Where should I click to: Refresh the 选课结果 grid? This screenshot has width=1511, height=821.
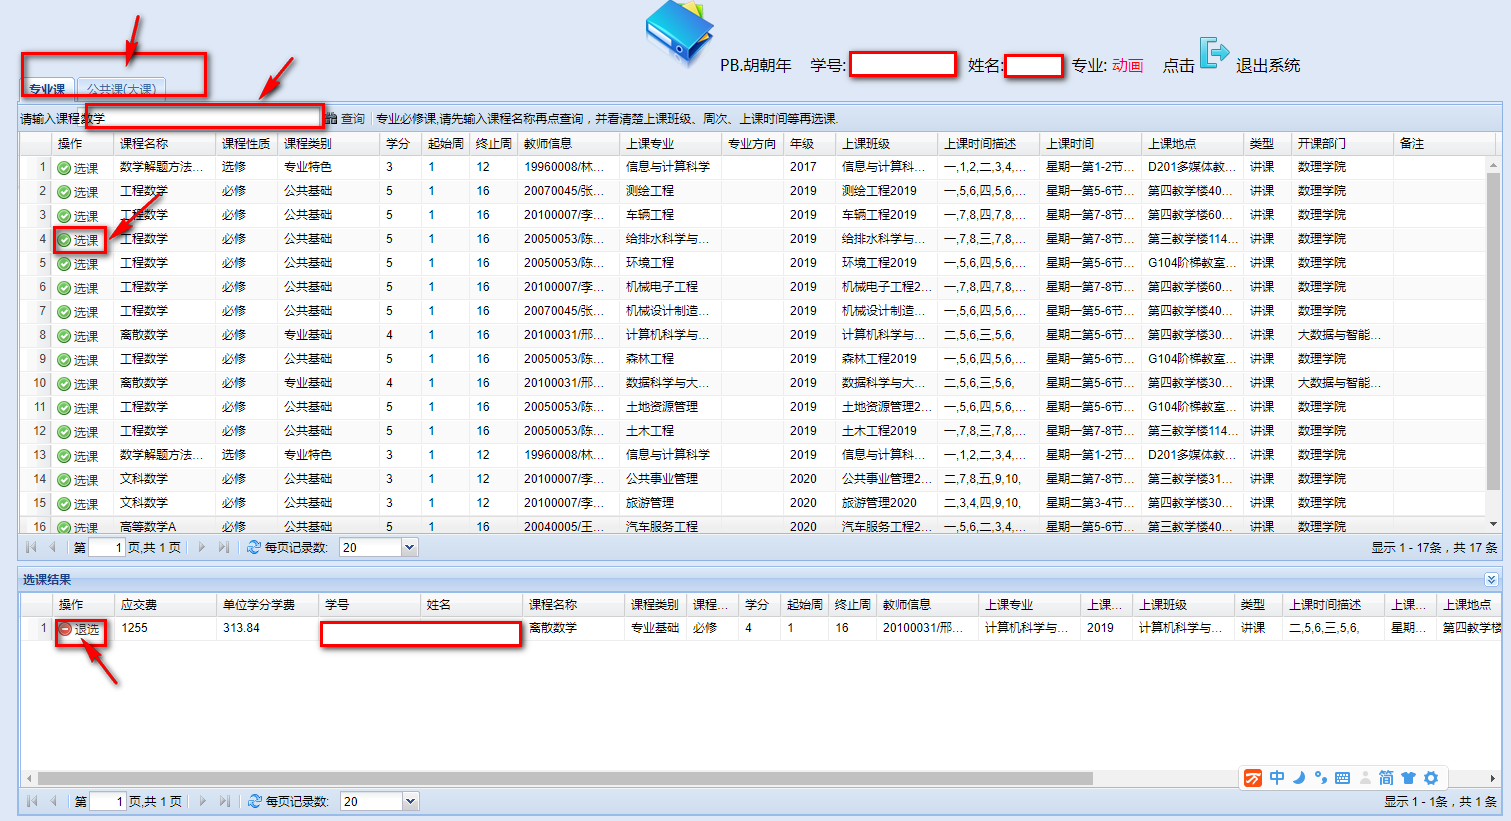[x=254, y=802]
